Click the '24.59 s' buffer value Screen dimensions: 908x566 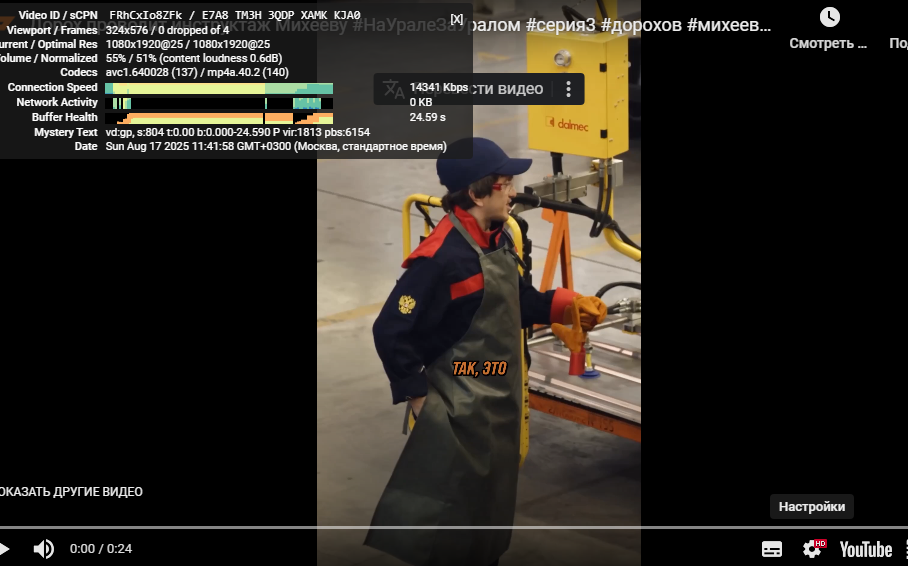click(x=427, y=117)
